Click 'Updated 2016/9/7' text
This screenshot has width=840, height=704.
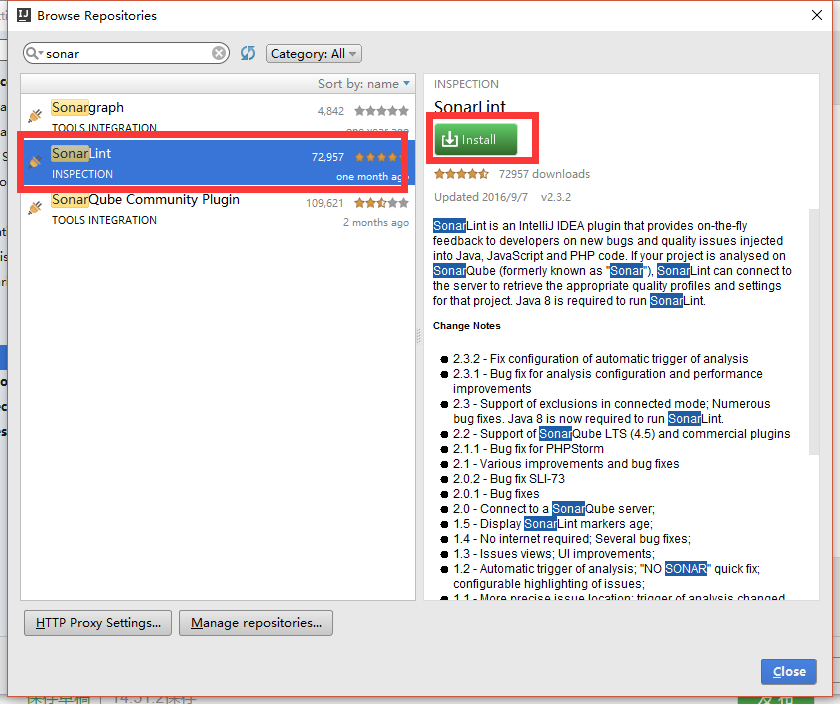click(481, 197)
